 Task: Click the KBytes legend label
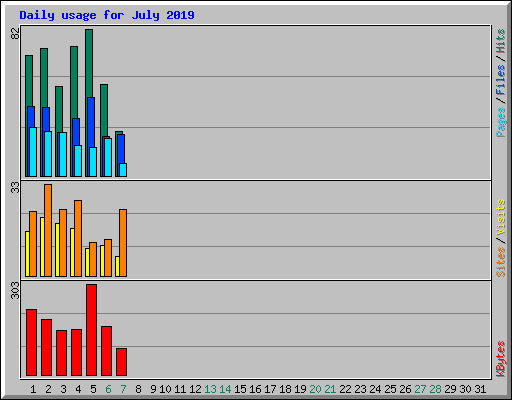click(x=500, y=359)
